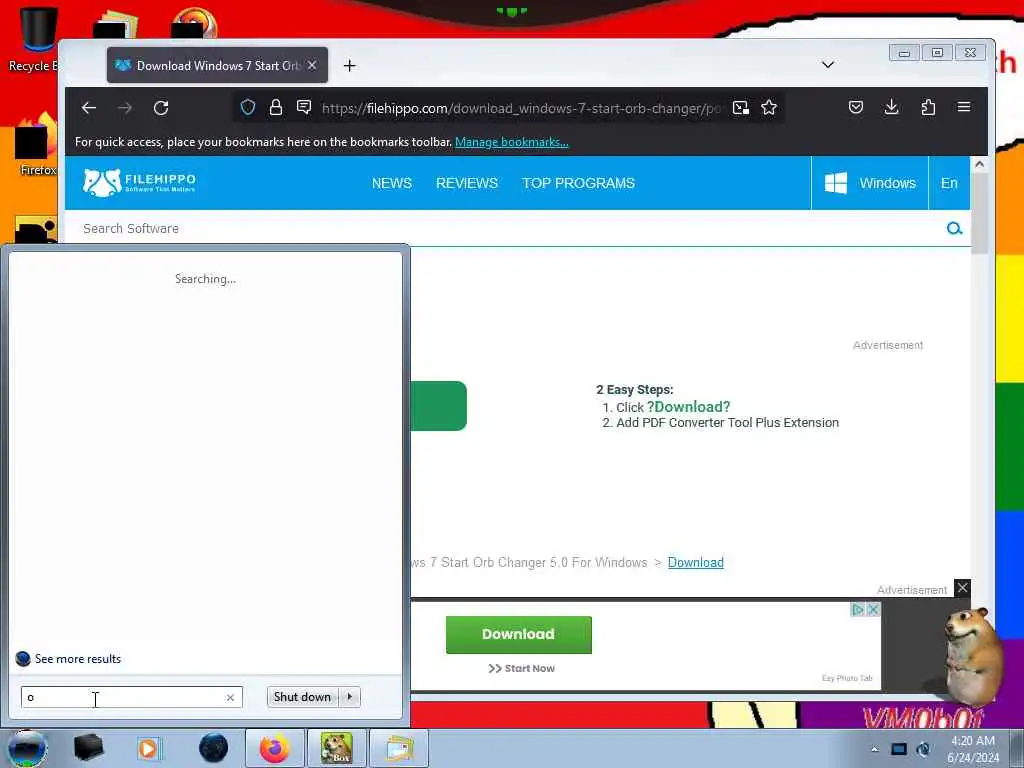
Task: Open the folder window taskbar icon
Action: click(399, 748)
